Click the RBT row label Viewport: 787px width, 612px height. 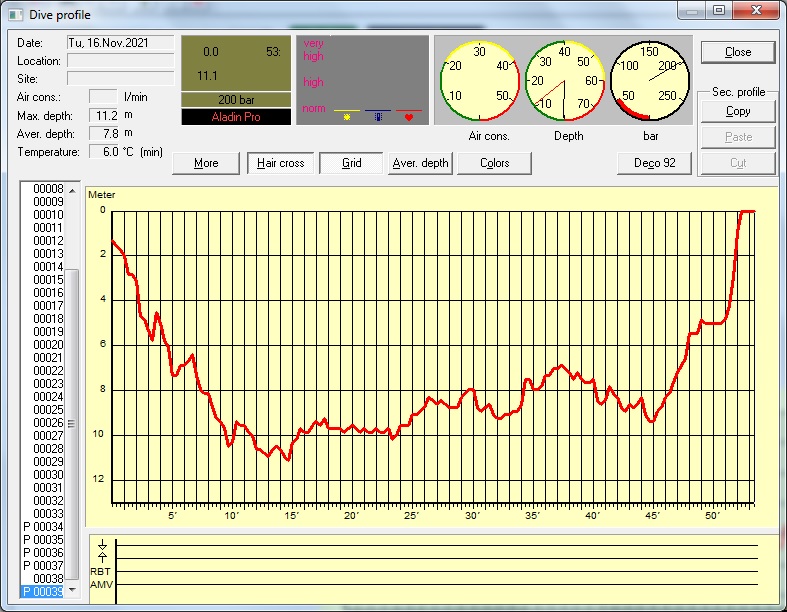click(100, 572)
